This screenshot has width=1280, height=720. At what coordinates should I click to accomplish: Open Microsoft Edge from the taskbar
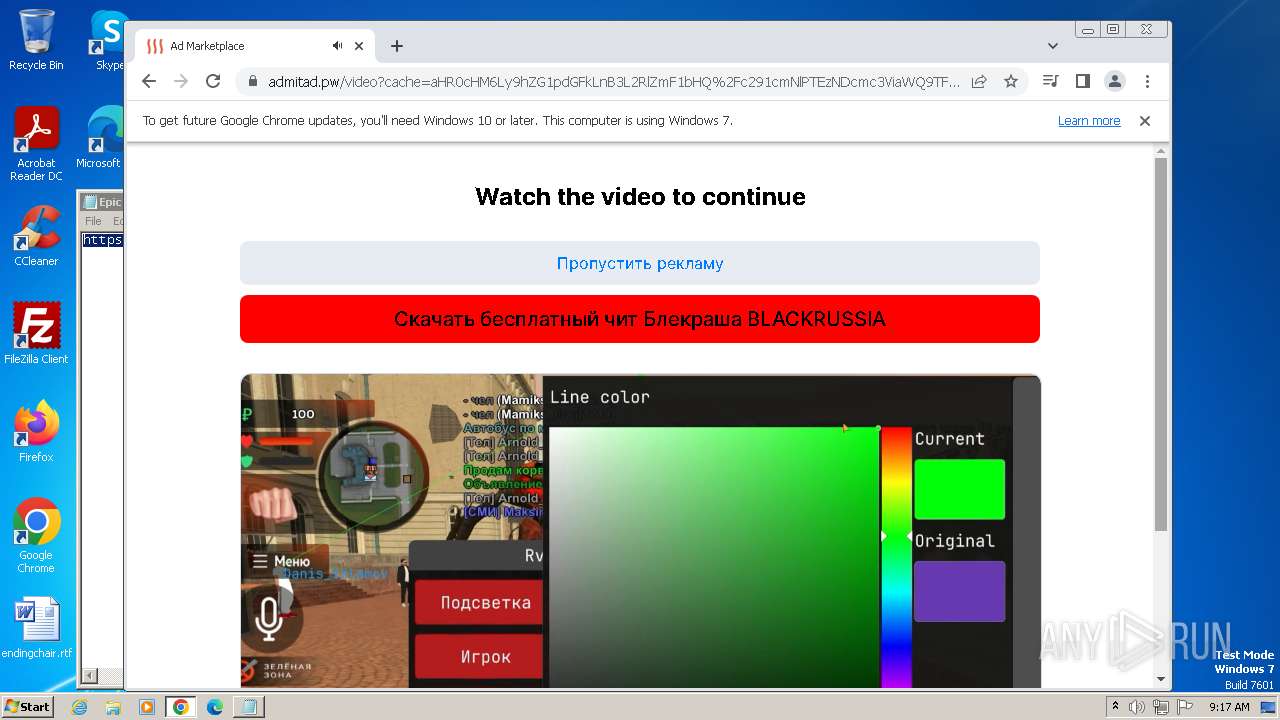[215, 707]
